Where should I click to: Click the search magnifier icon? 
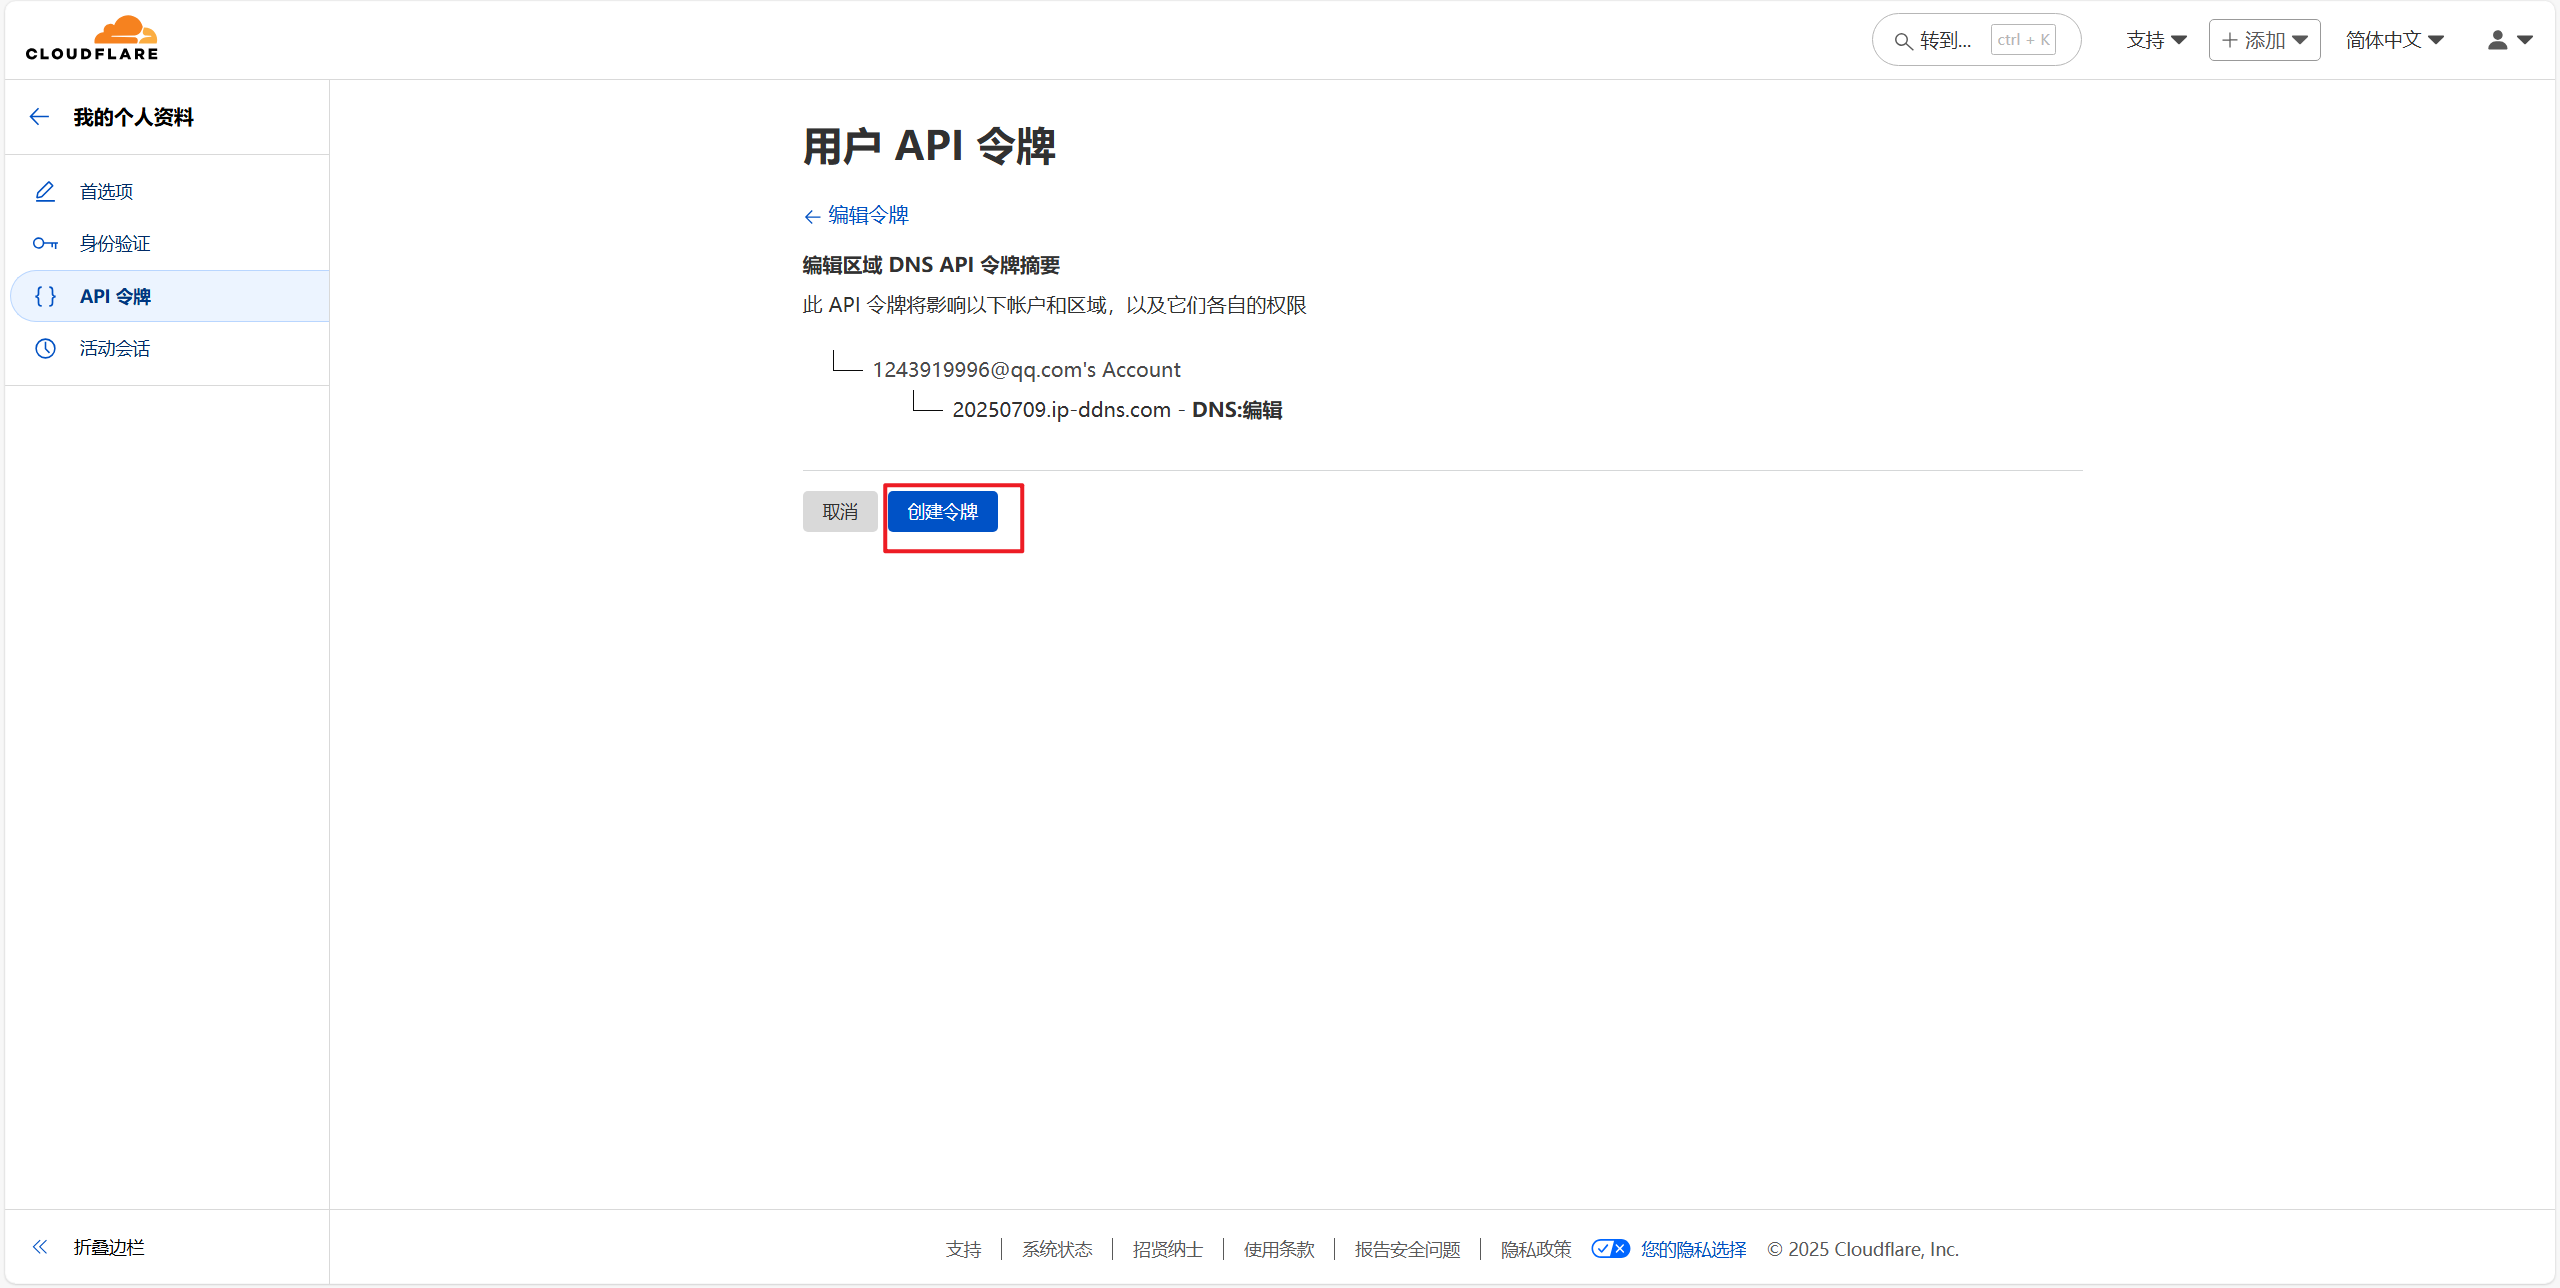[x=1903, y=41]
